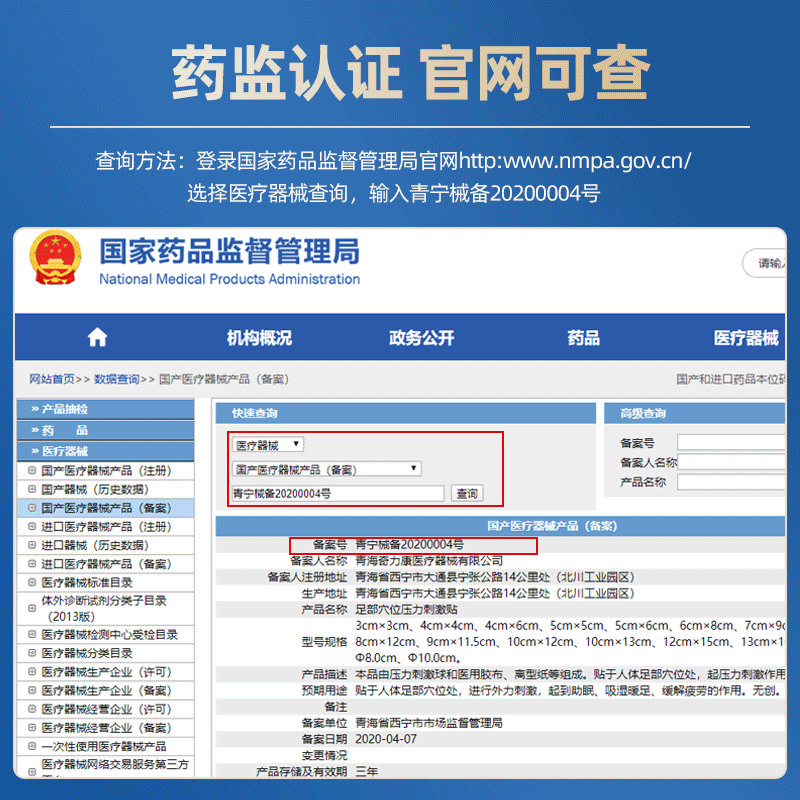Click the quick search text field

(338, 493)
